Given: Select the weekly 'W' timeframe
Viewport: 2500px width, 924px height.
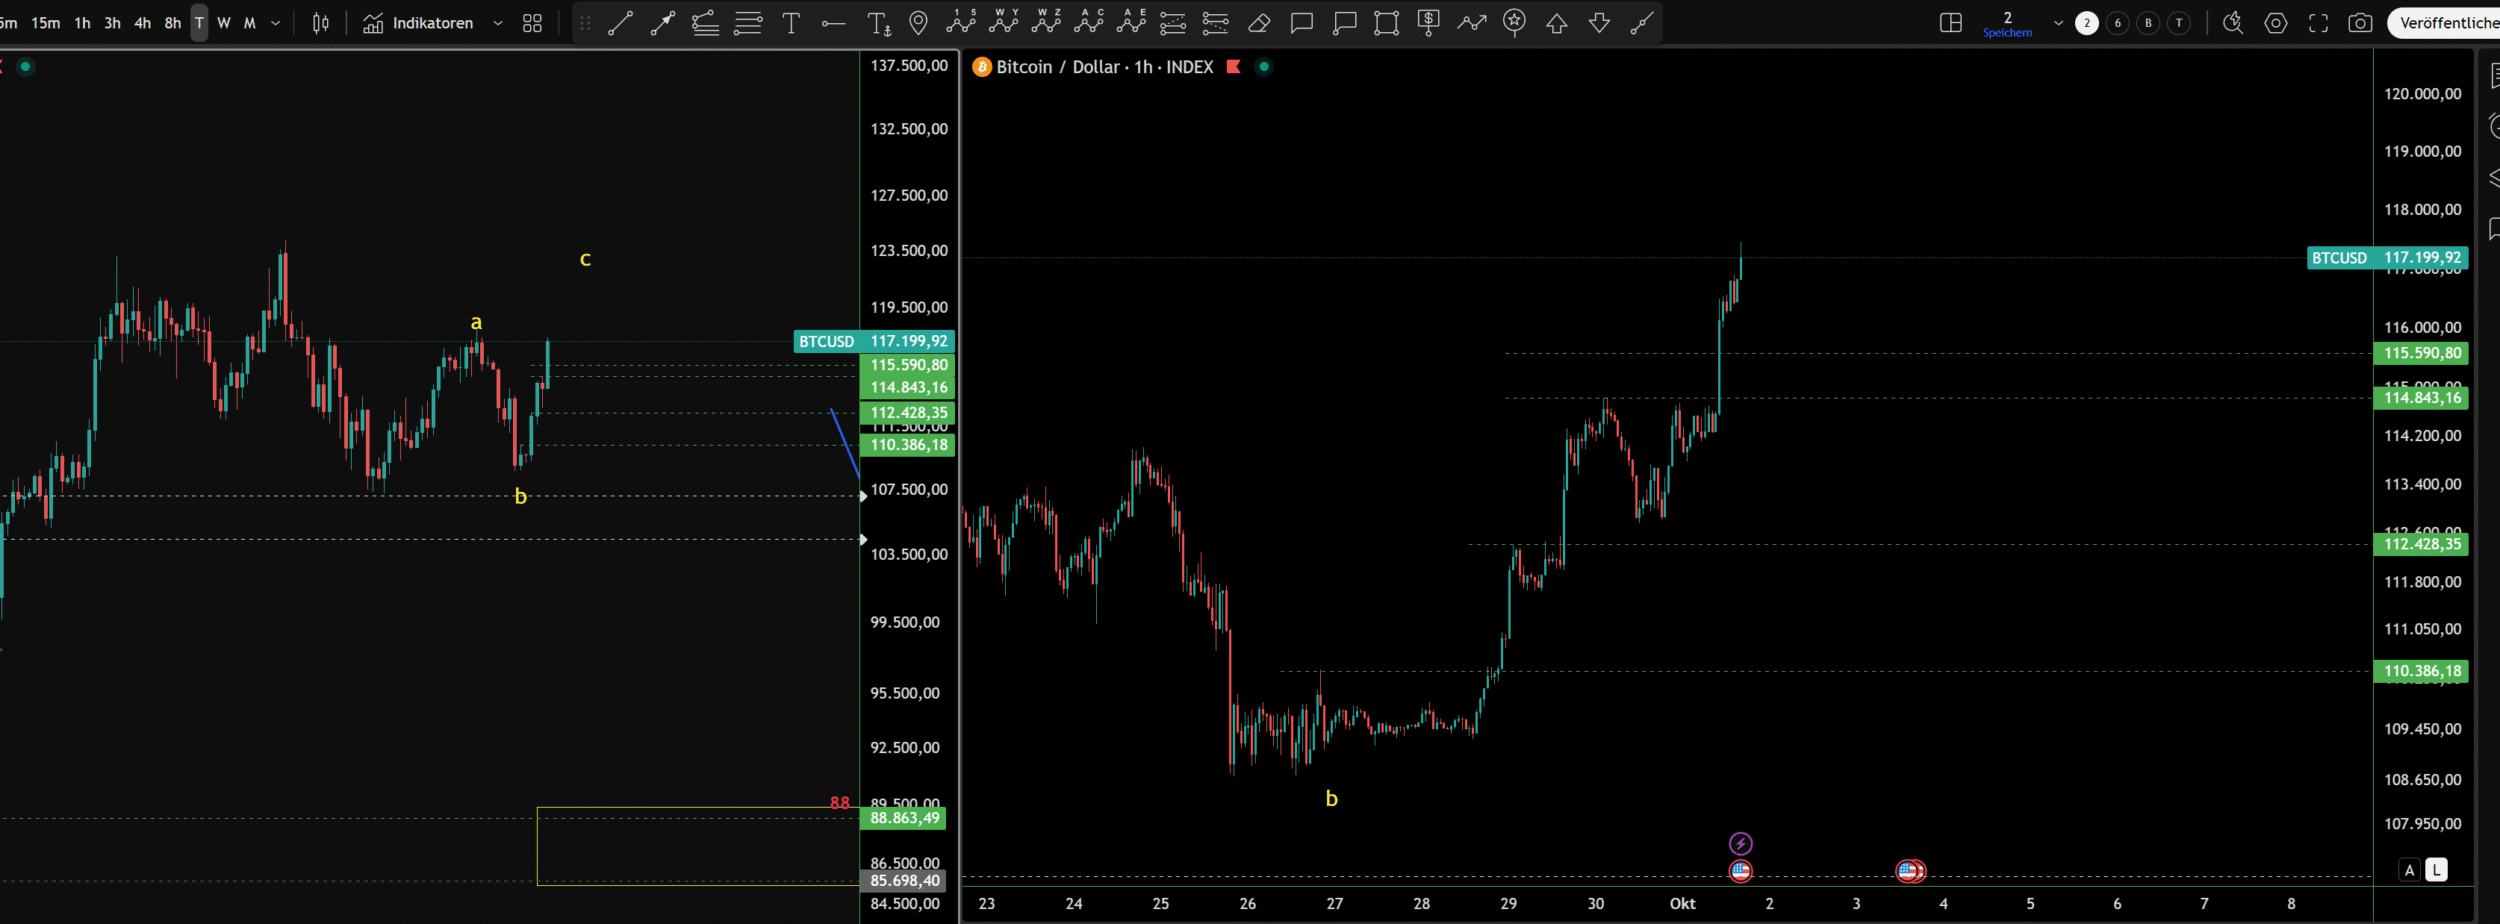Looking at the screenshot, I should tap(224, 23).
